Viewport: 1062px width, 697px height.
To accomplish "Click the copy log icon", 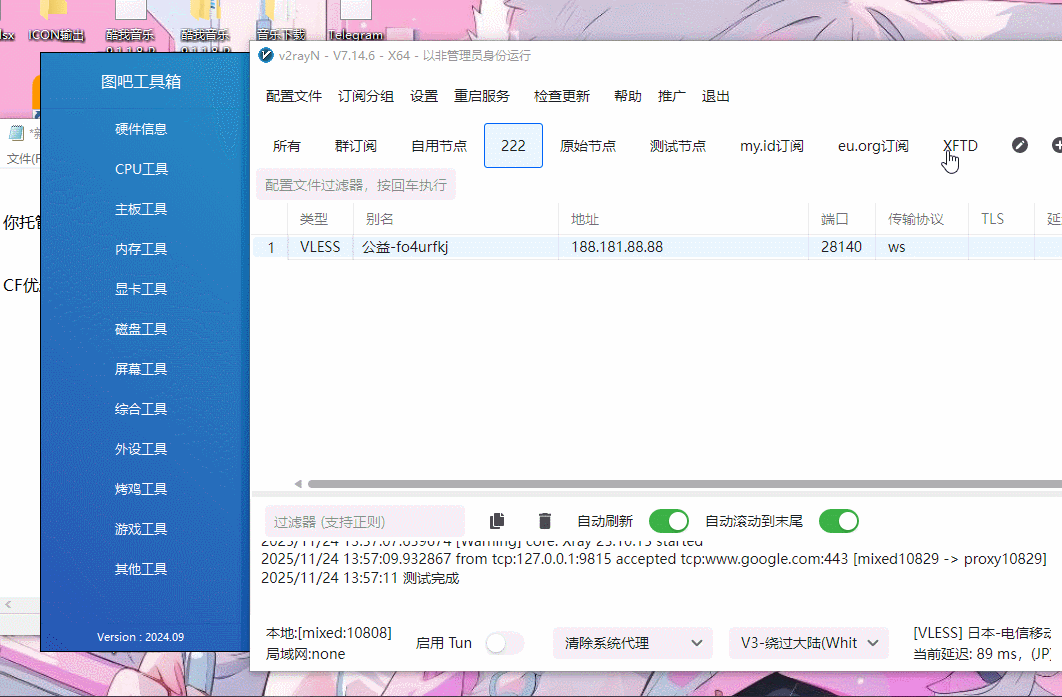I will [497, 520].
